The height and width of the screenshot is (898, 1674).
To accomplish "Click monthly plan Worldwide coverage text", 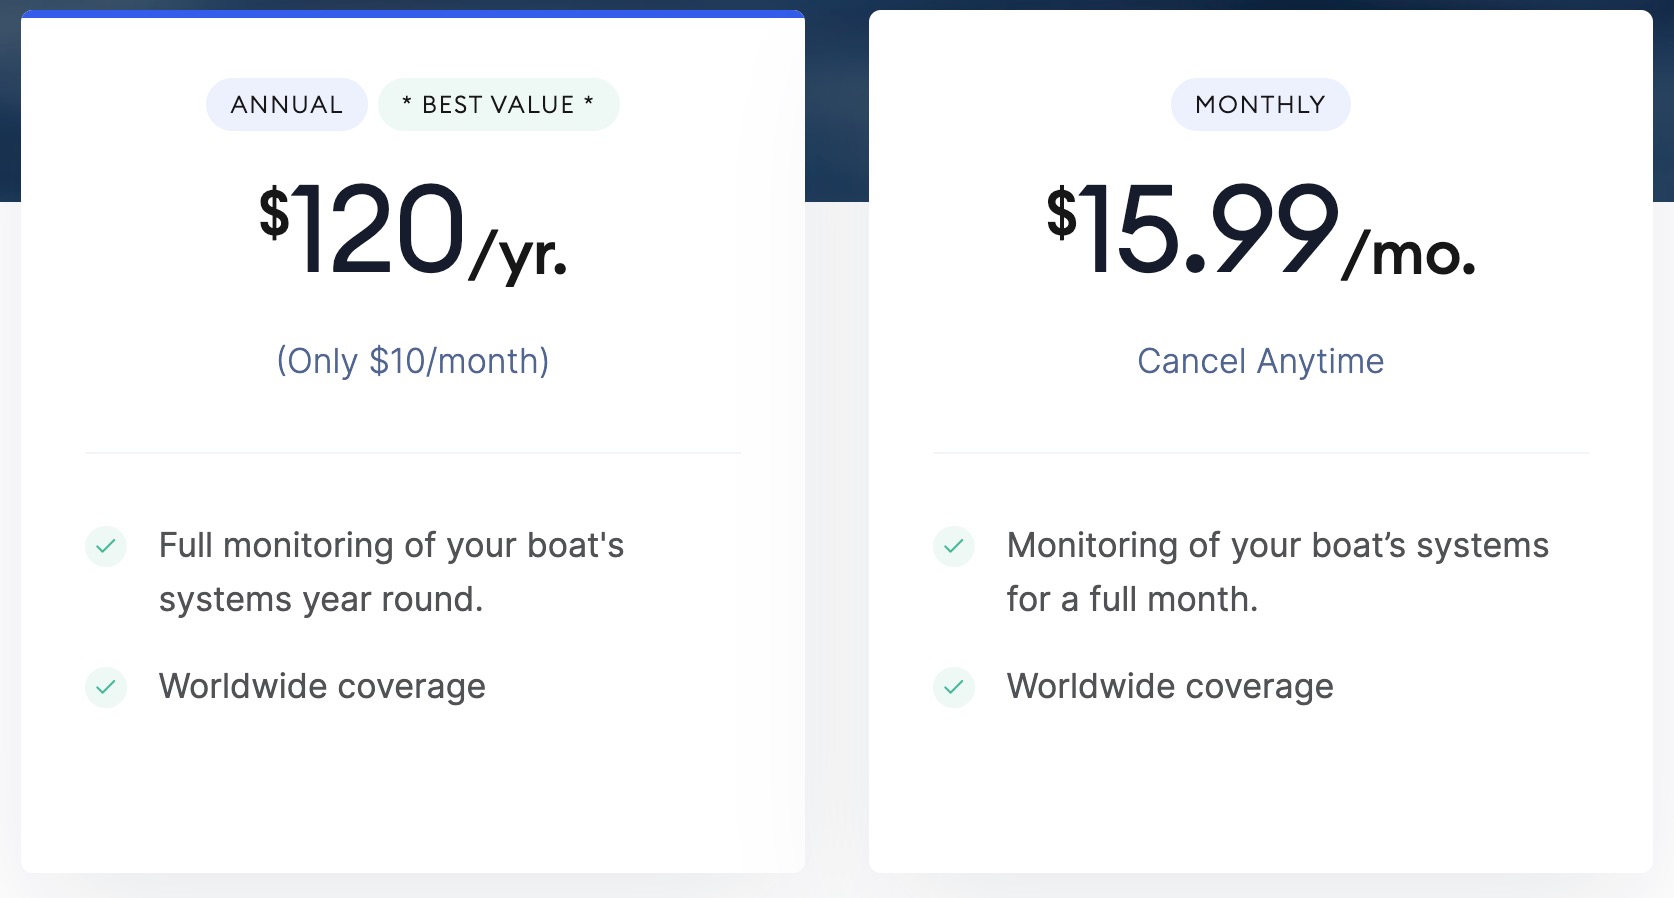I will tap(1170, 686).
